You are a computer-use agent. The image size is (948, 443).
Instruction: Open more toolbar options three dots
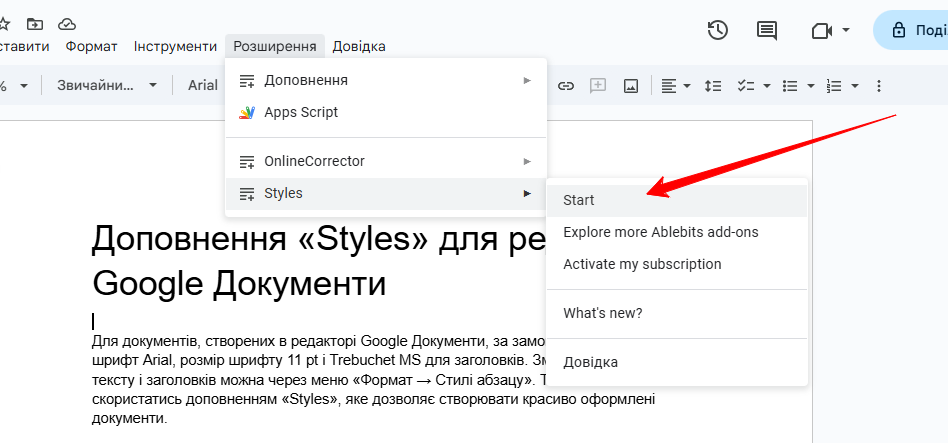click(x=878, y=86)
